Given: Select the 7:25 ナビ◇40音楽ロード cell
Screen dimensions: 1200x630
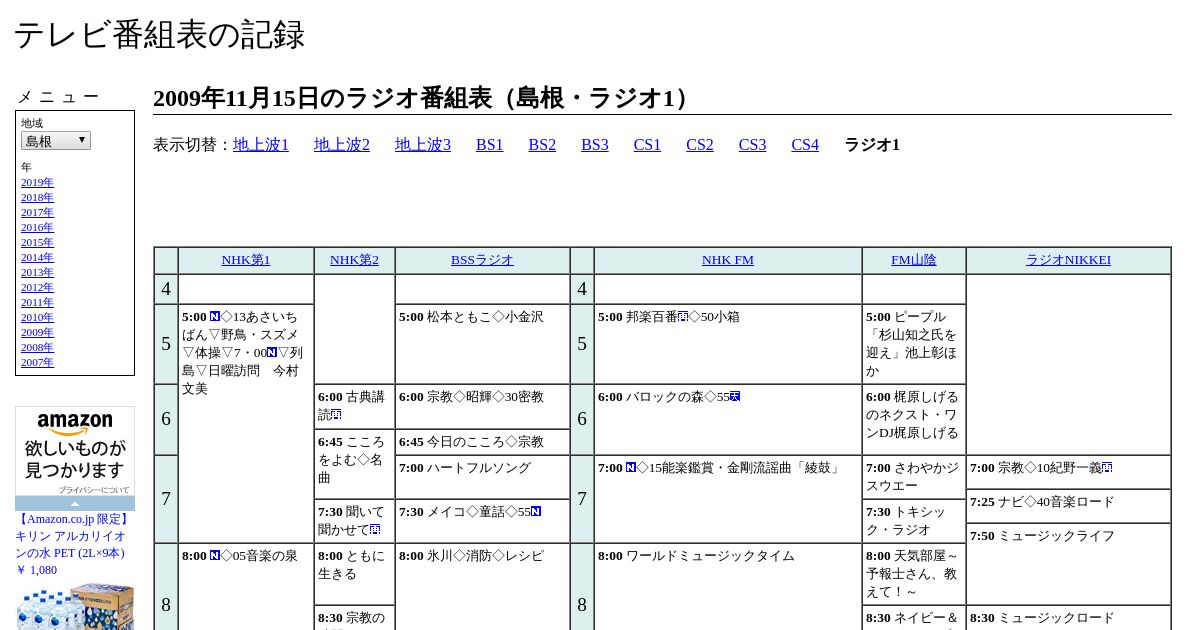Looking at the screenshot, I should (x=1068, y=506).
